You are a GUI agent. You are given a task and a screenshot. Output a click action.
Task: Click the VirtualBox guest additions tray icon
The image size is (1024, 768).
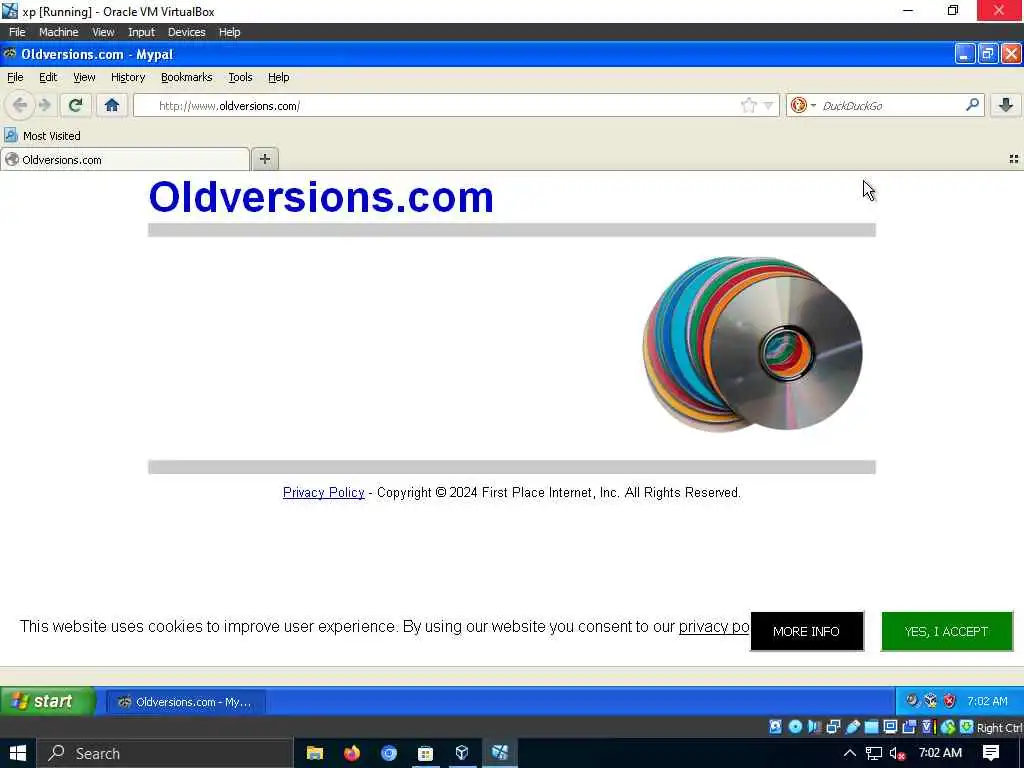931,701
